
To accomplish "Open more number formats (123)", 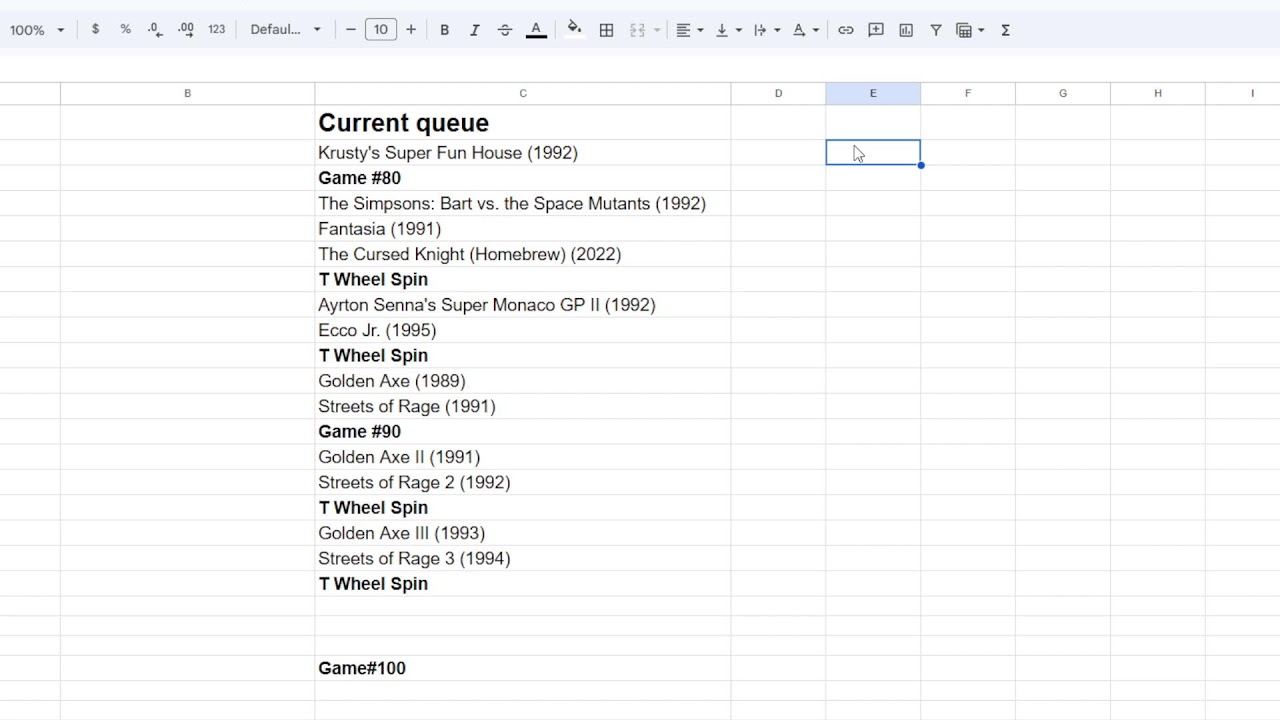I will (216, 30).
